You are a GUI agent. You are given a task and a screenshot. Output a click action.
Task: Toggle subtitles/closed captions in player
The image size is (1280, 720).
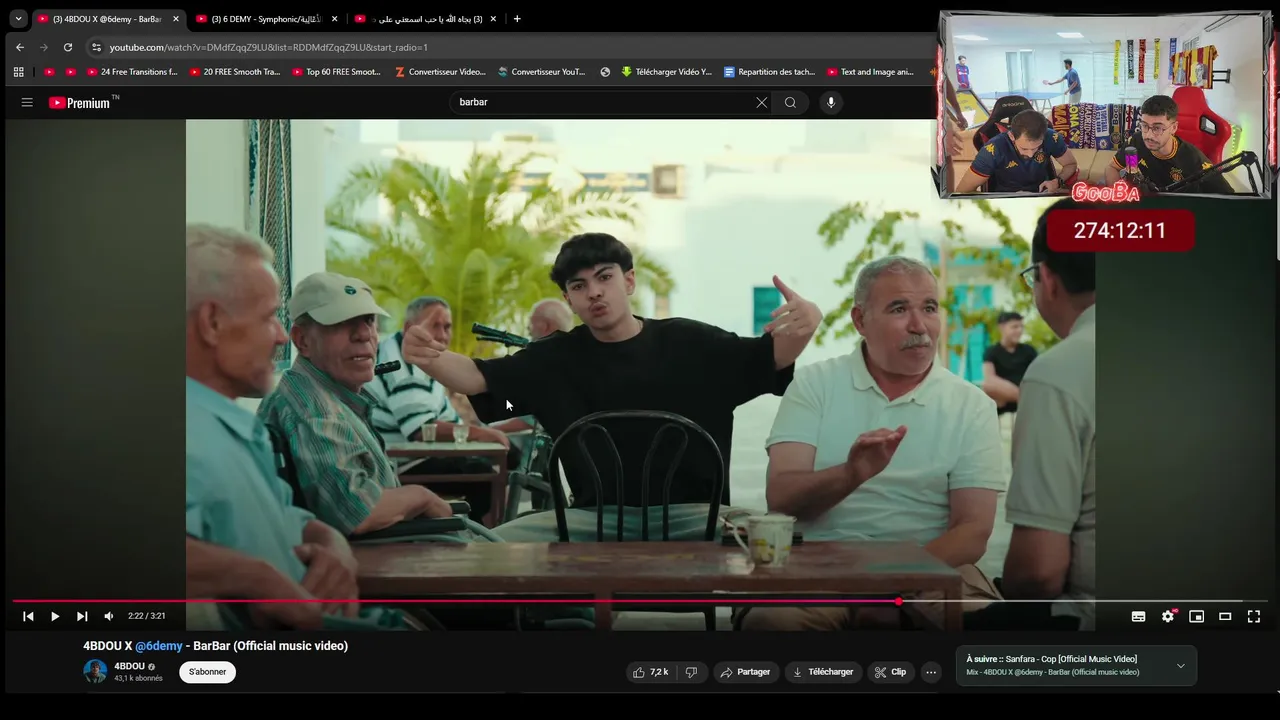click(x=1138, y=616)
